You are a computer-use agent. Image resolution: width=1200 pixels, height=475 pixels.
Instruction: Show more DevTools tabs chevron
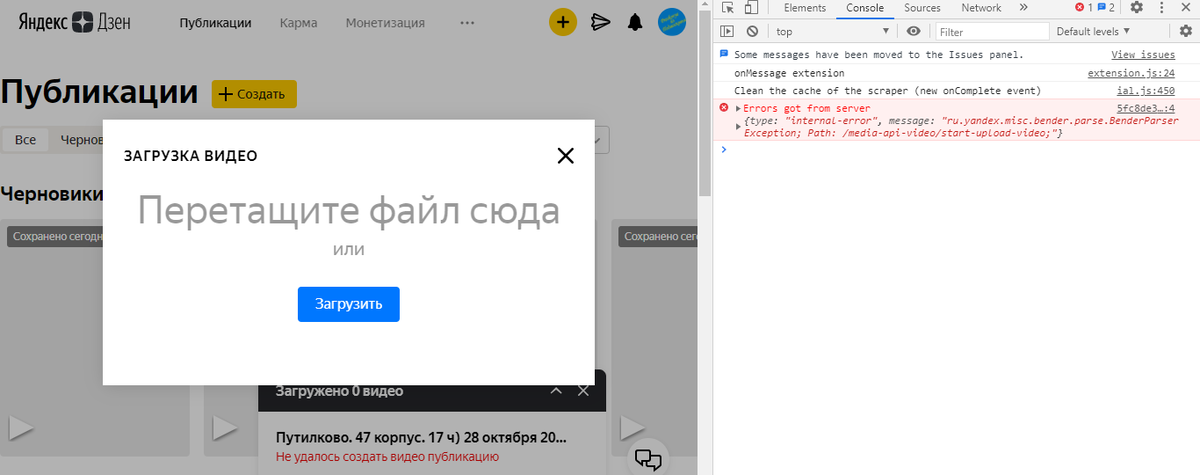coord(1023,8)
